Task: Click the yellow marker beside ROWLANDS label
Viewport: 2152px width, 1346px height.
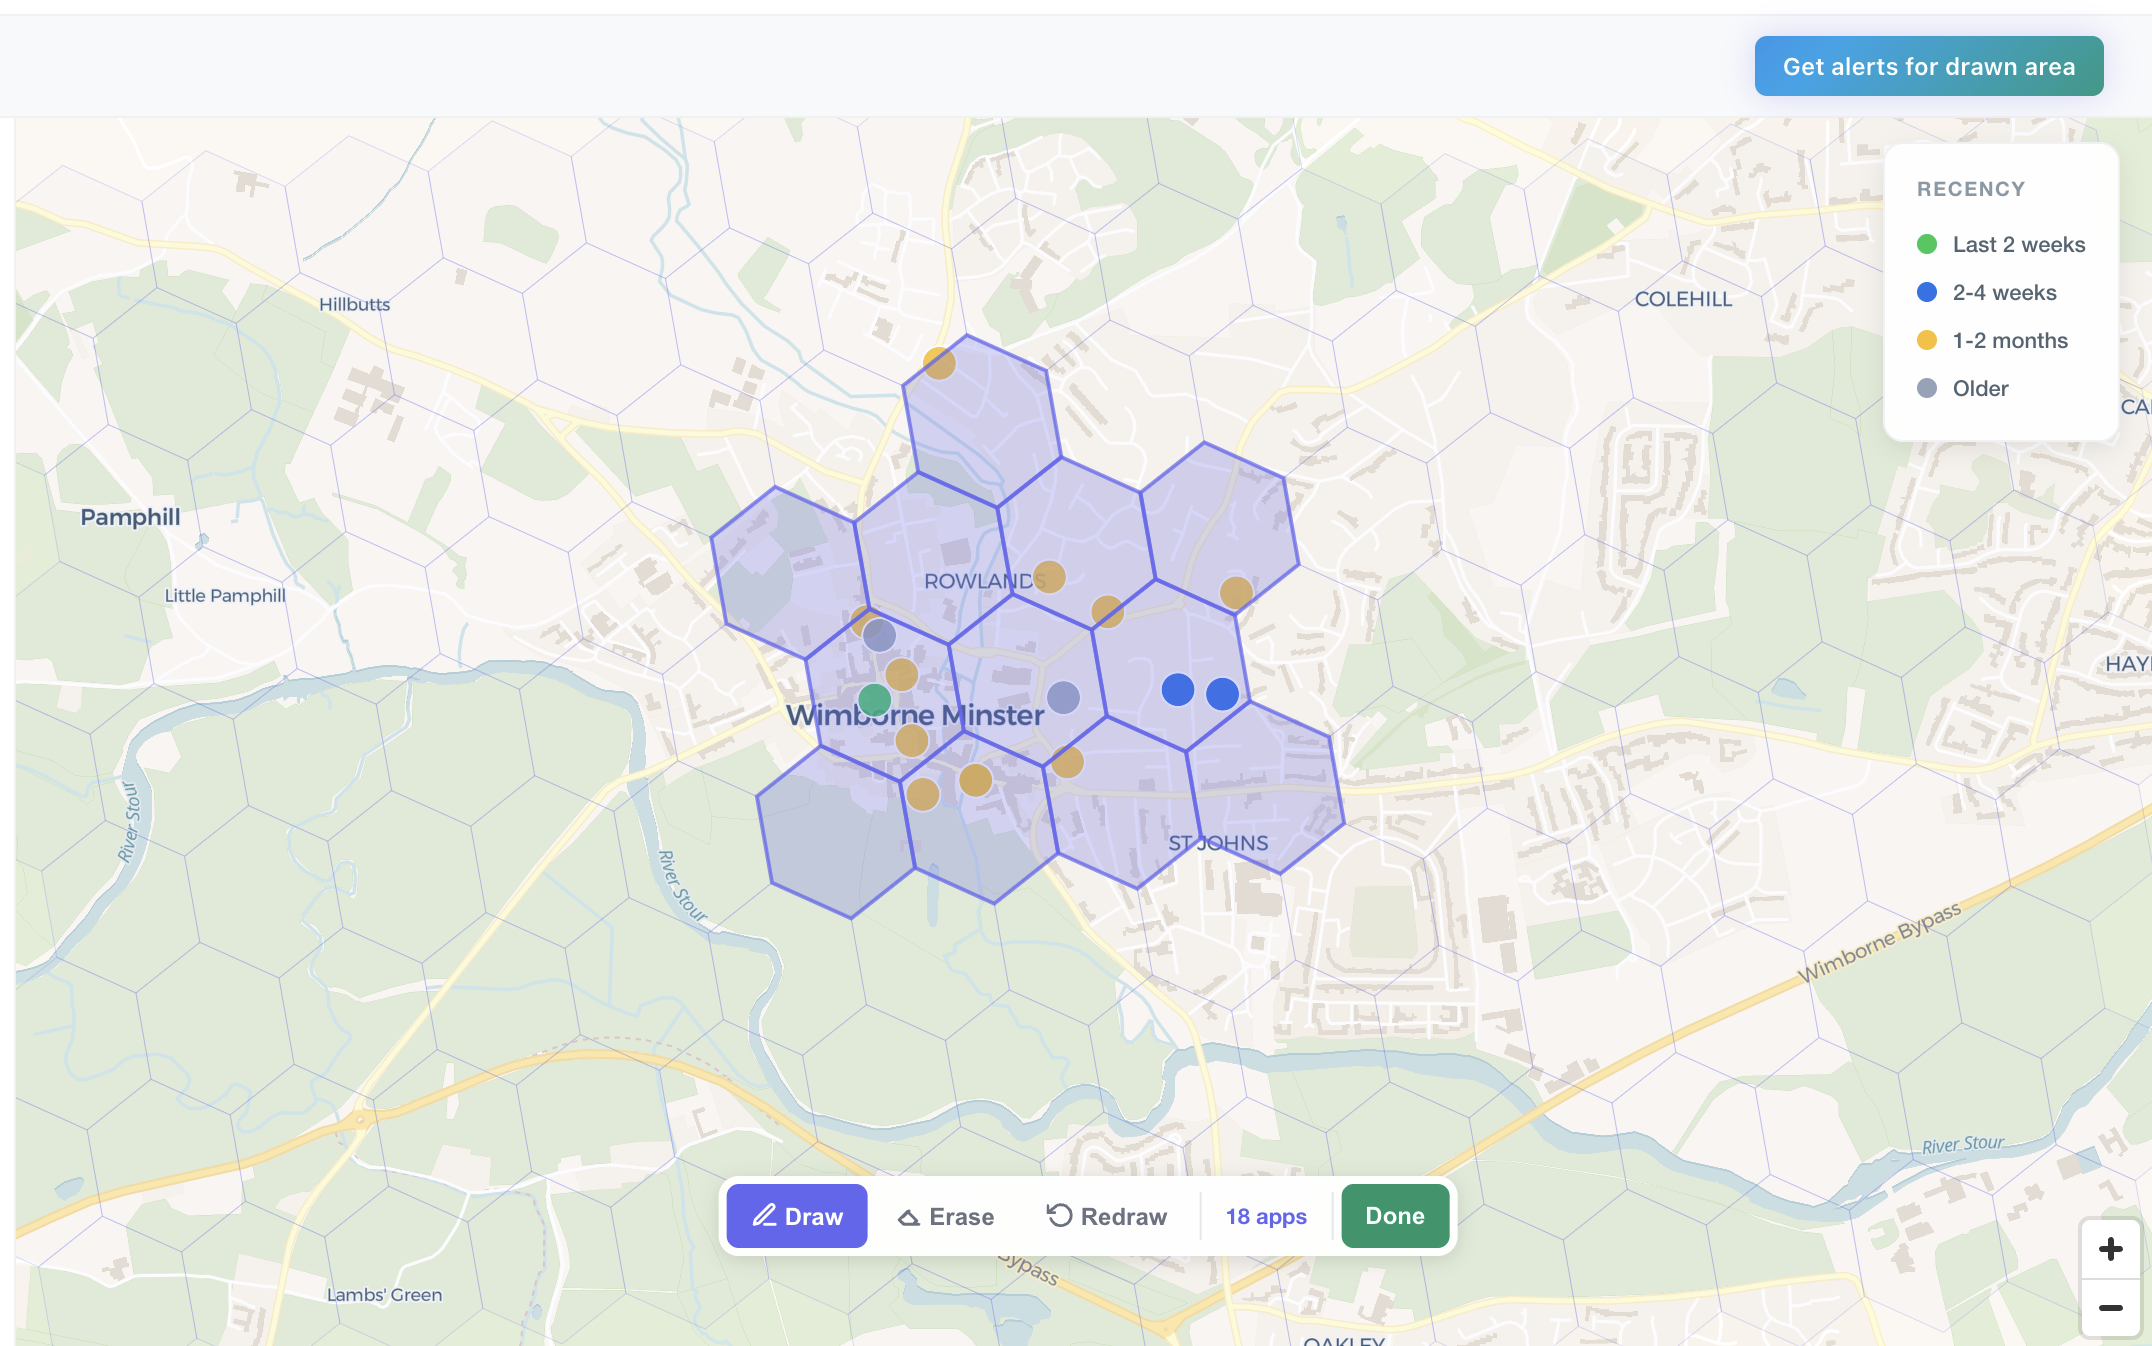Action: point(1048,577)
